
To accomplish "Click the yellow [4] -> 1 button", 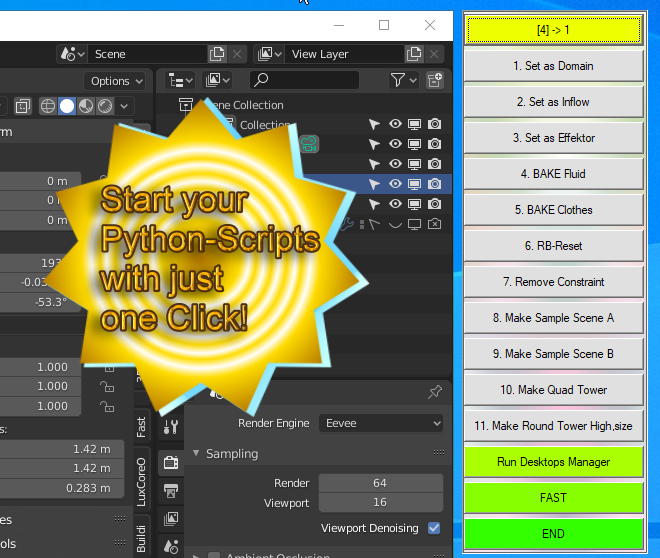I will [554, 30].
